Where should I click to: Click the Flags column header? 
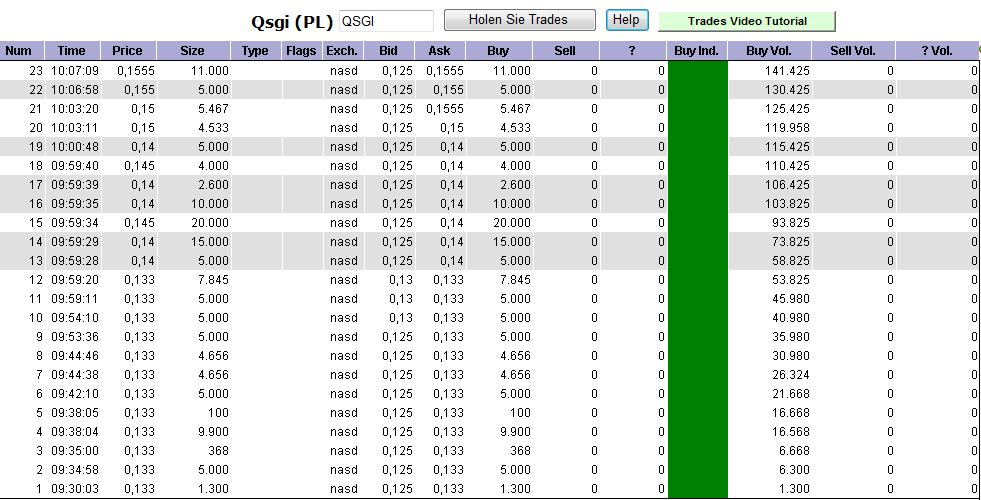[x=300, y=51]
